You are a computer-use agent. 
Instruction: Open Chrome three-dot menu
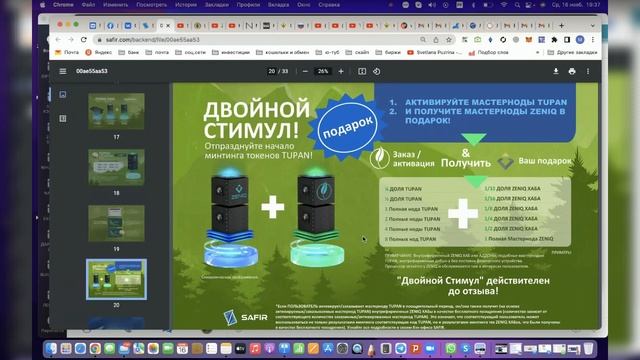coord(593,40)
